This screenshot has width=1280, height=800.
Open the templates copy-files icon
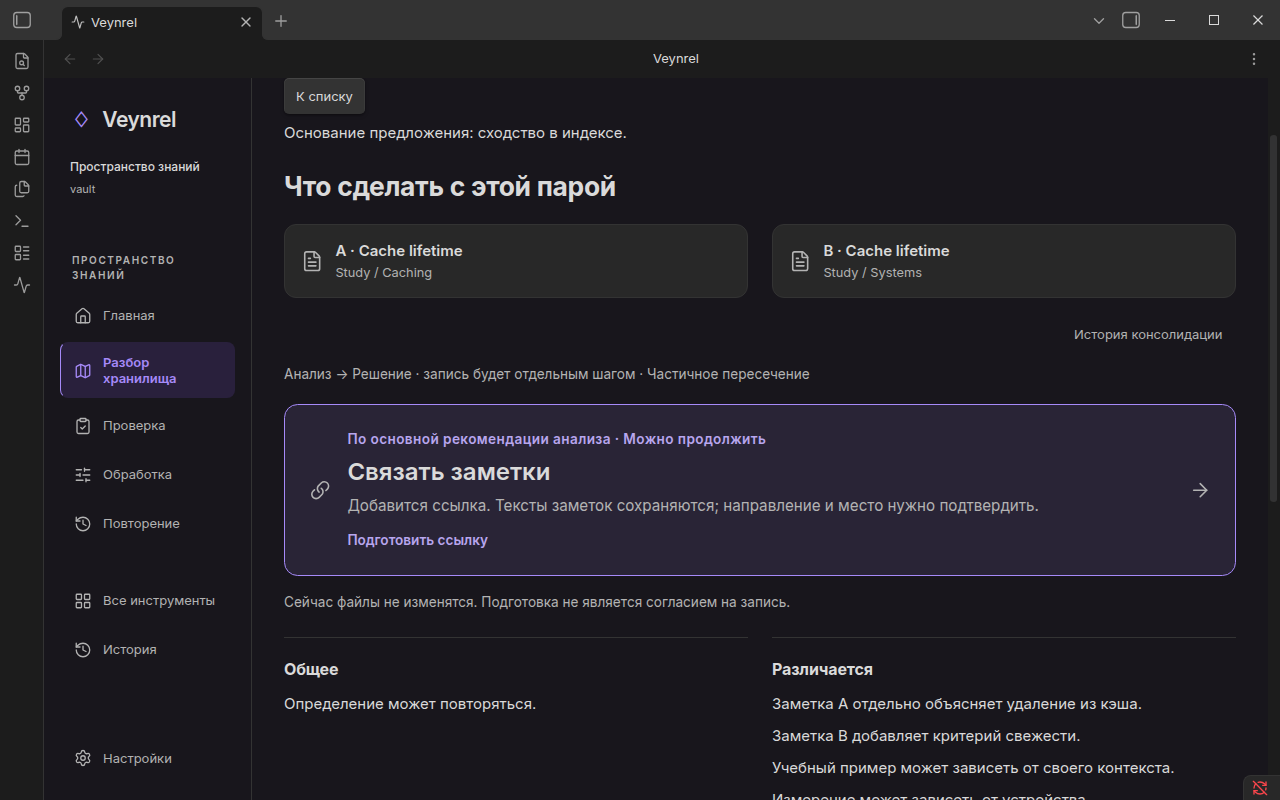tap(22, 189)
